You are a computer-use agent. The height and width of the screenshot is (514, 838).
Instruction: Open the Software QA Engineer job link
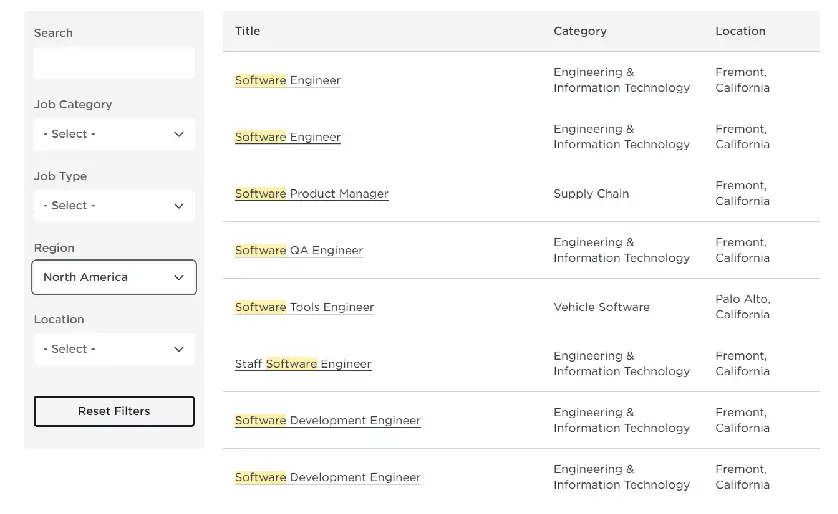pos(299,250)
